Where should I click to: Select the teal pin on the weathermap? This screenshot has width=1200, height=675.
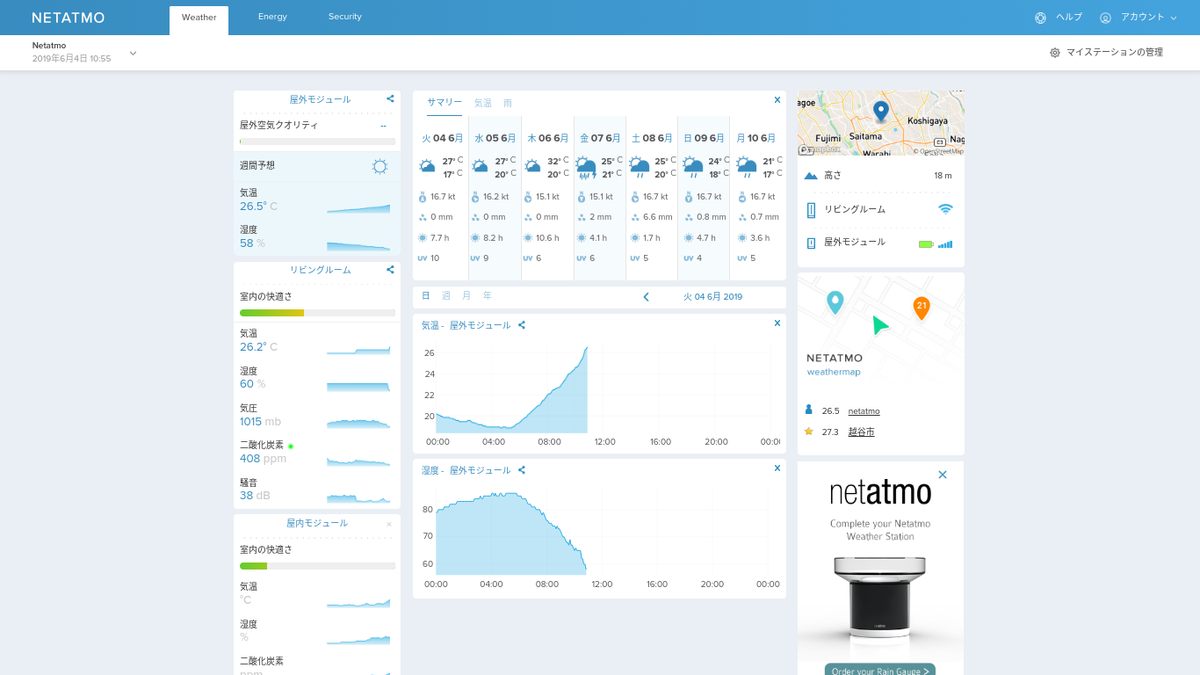coord(835,301)
